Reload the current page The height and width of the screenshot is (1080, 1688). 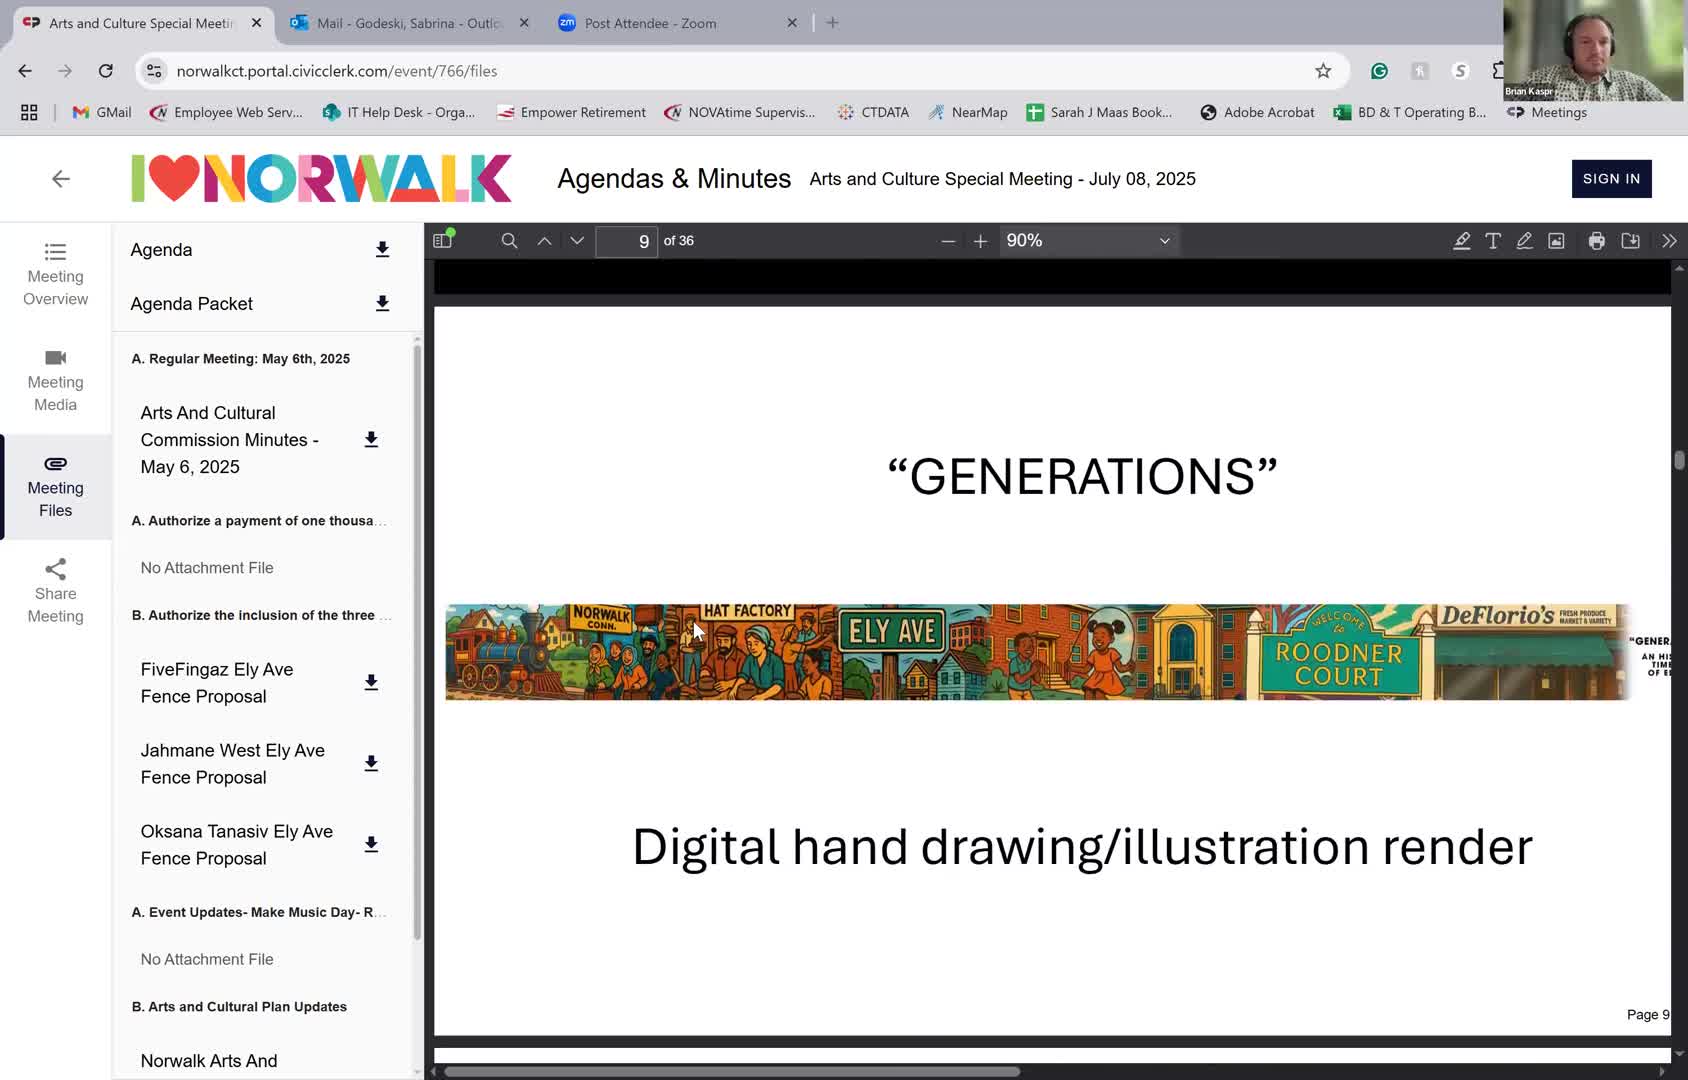105,71
